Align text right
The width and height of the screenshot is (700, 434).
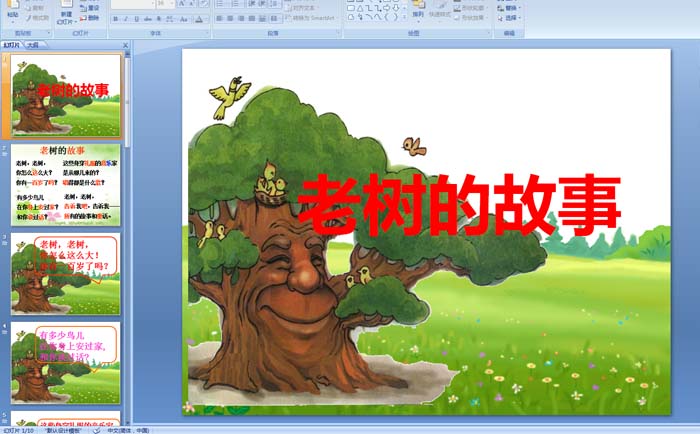(241, 19)
